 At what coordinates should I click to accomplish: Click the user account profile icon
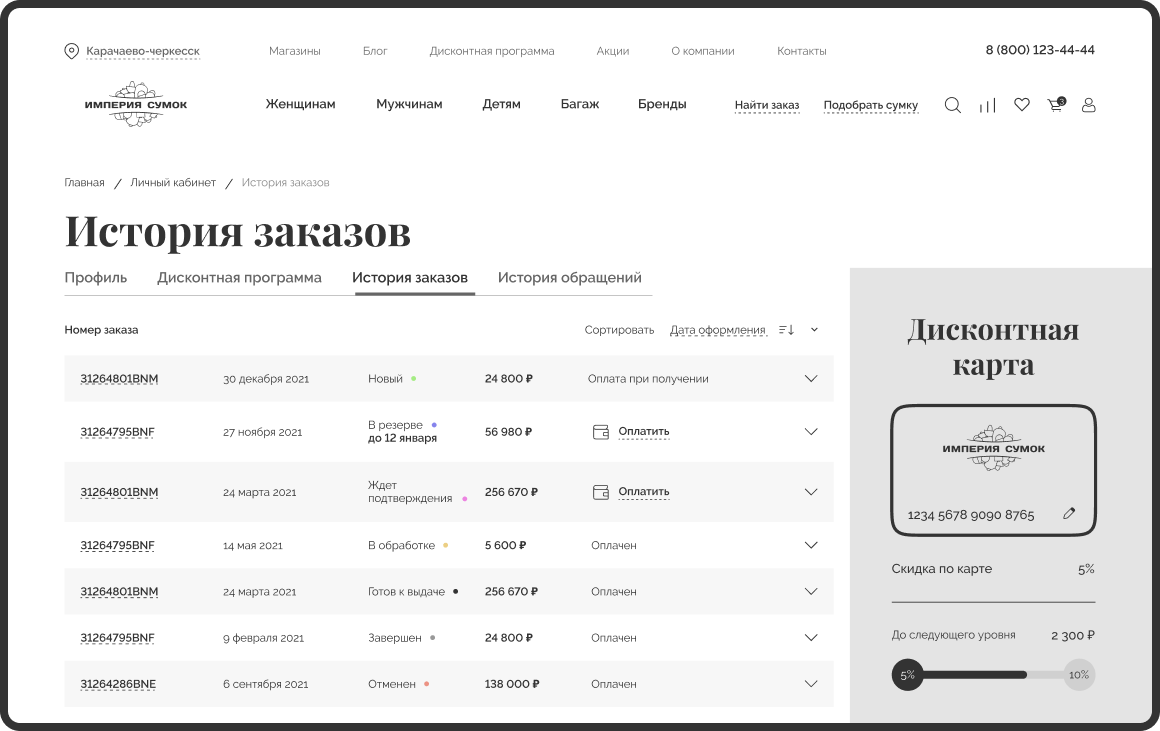coord(1089,105)
